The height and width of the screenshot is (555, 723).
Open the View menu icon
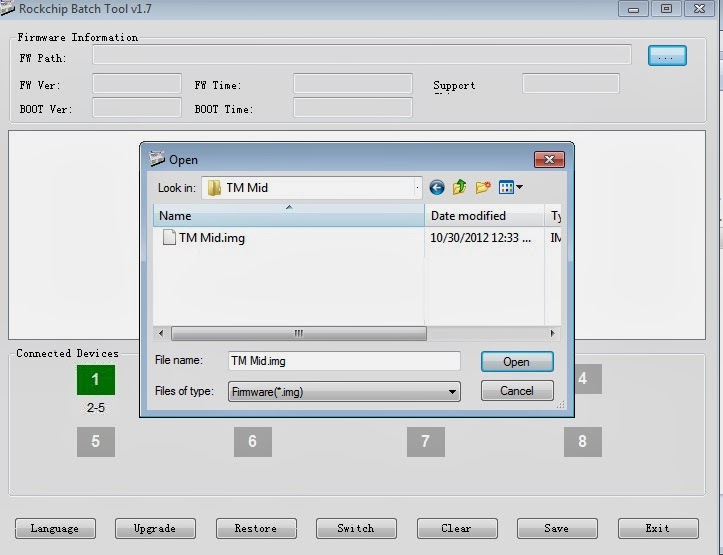(510, 187)
